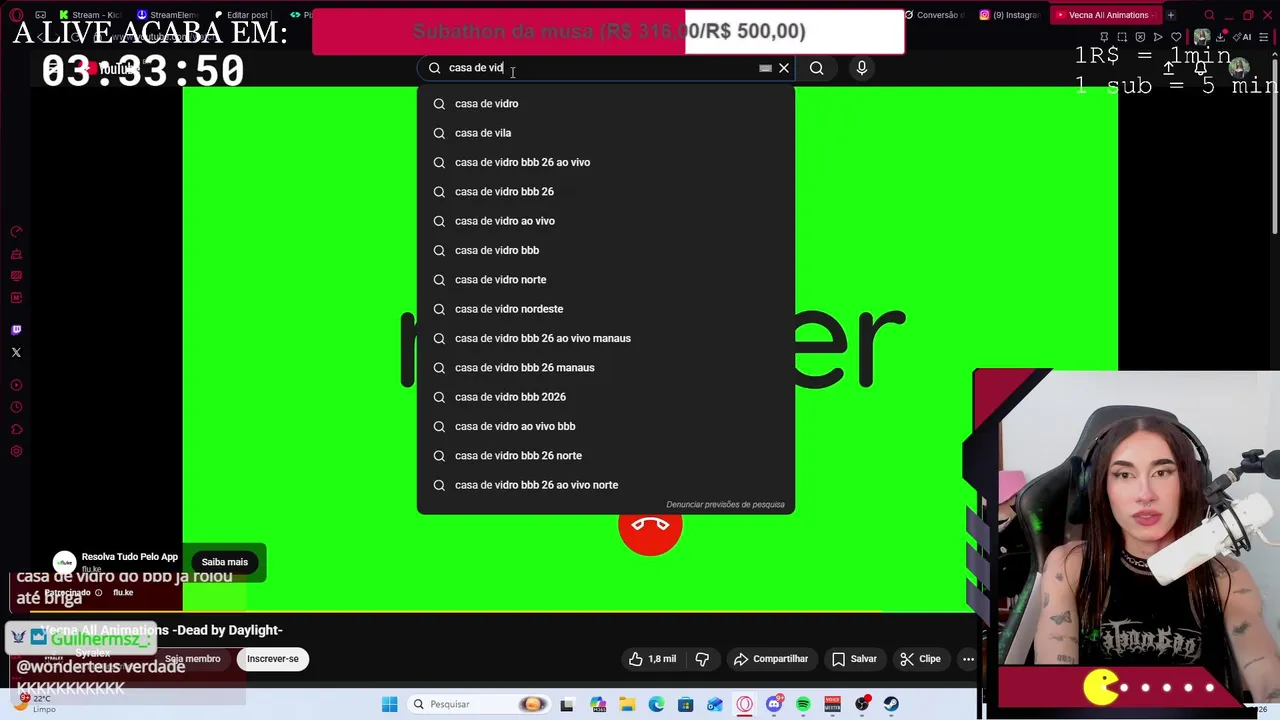Click the Seja membro button
Image resolution: width=1280 pixels, height=720 pixels.
click(192, 659)
